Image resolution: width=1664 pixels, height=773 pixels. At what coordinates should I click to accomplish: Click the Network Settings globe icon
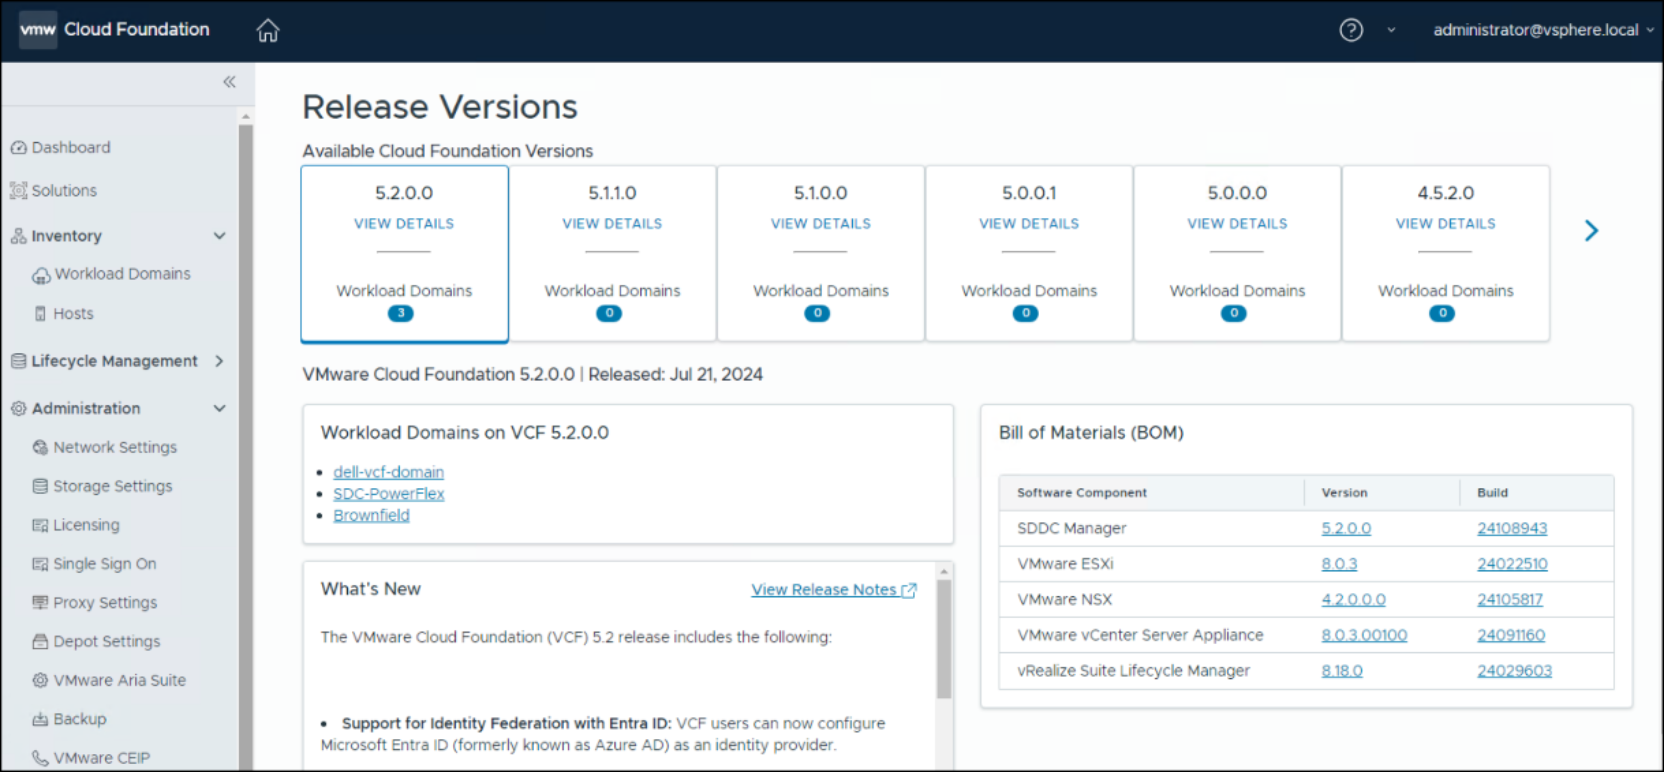point(40,448)
